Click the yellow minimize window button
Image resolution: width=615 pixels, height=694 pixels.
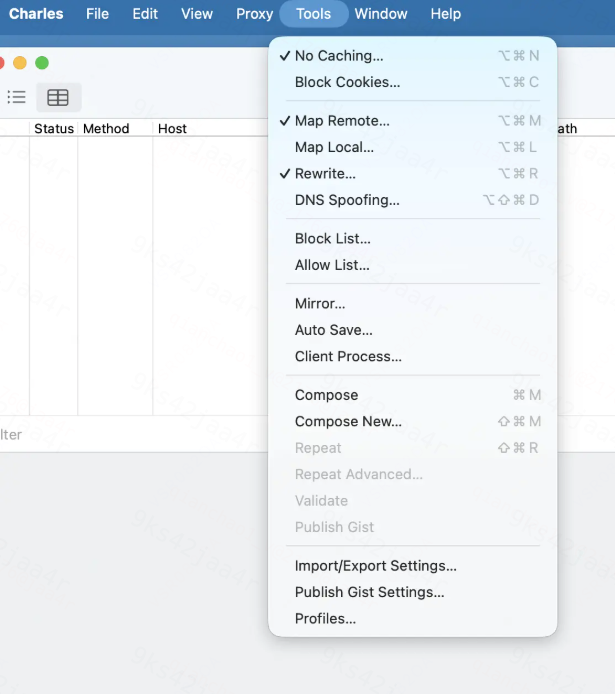20,63
